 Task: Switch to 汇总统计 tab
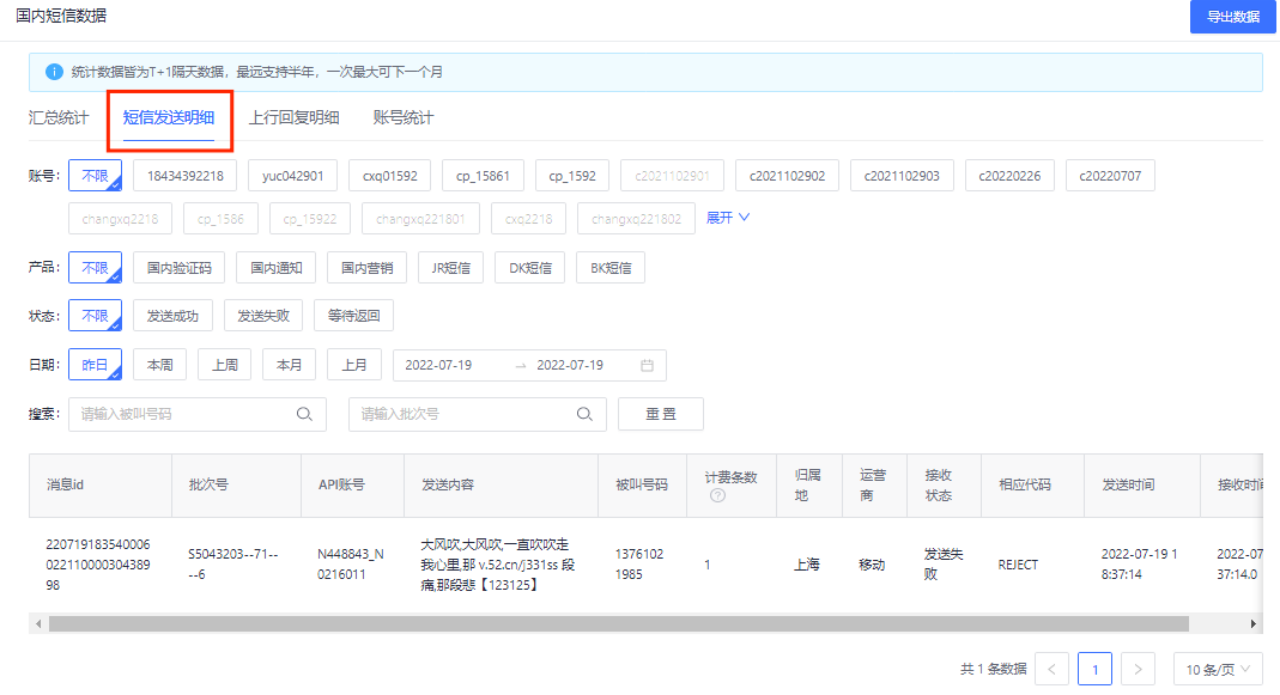(x=59, y=118)
